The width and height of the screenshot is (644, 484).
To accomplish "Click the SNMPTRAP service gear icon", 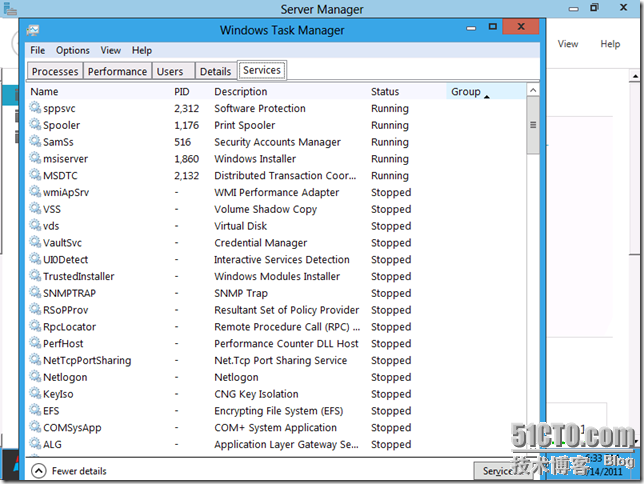I will point(35,293).
